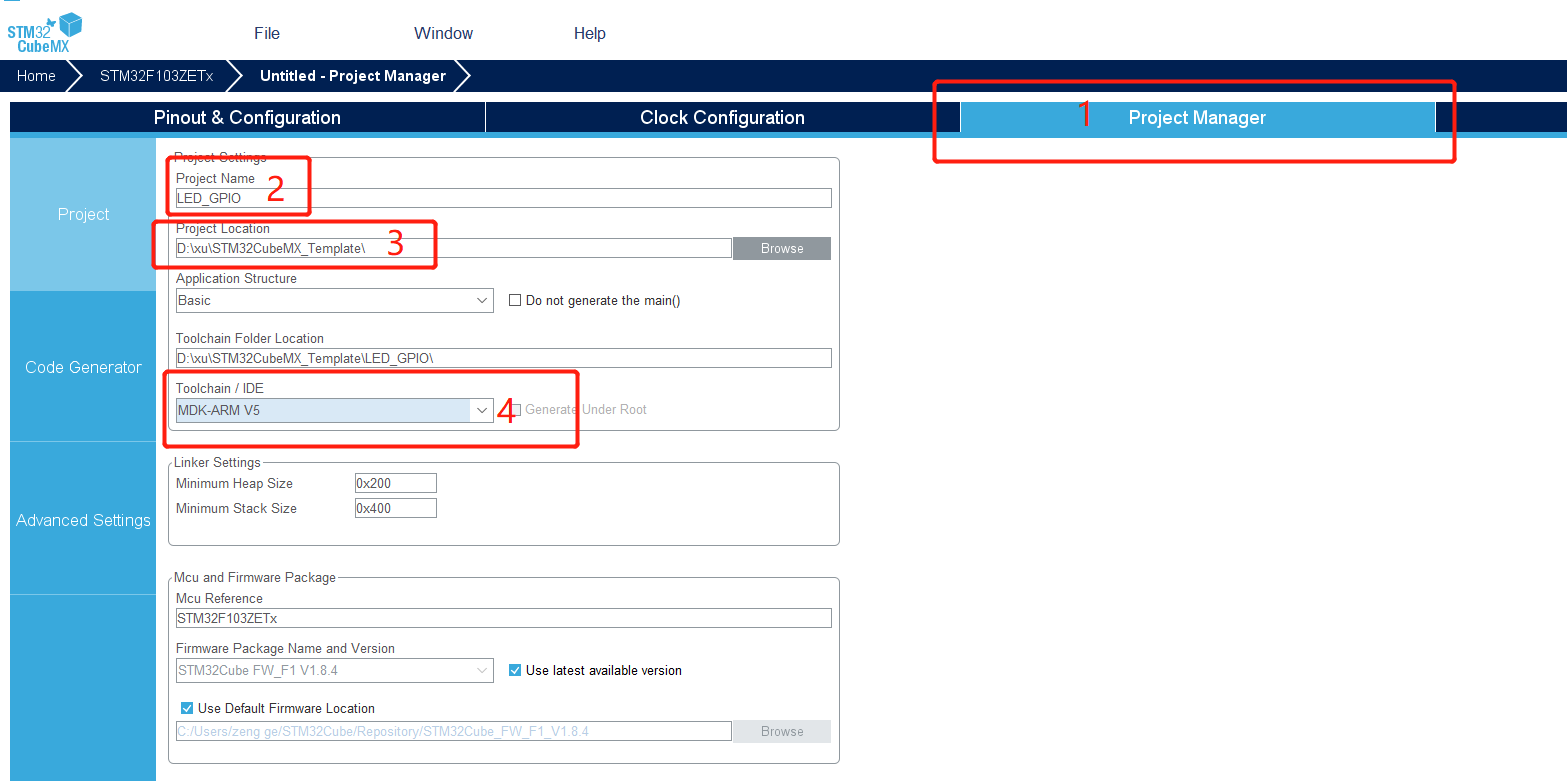Viewport: 1567px width, 781px height.
Task: Open the Toolchain / IDE dropdown
Action: pos(334,410)
